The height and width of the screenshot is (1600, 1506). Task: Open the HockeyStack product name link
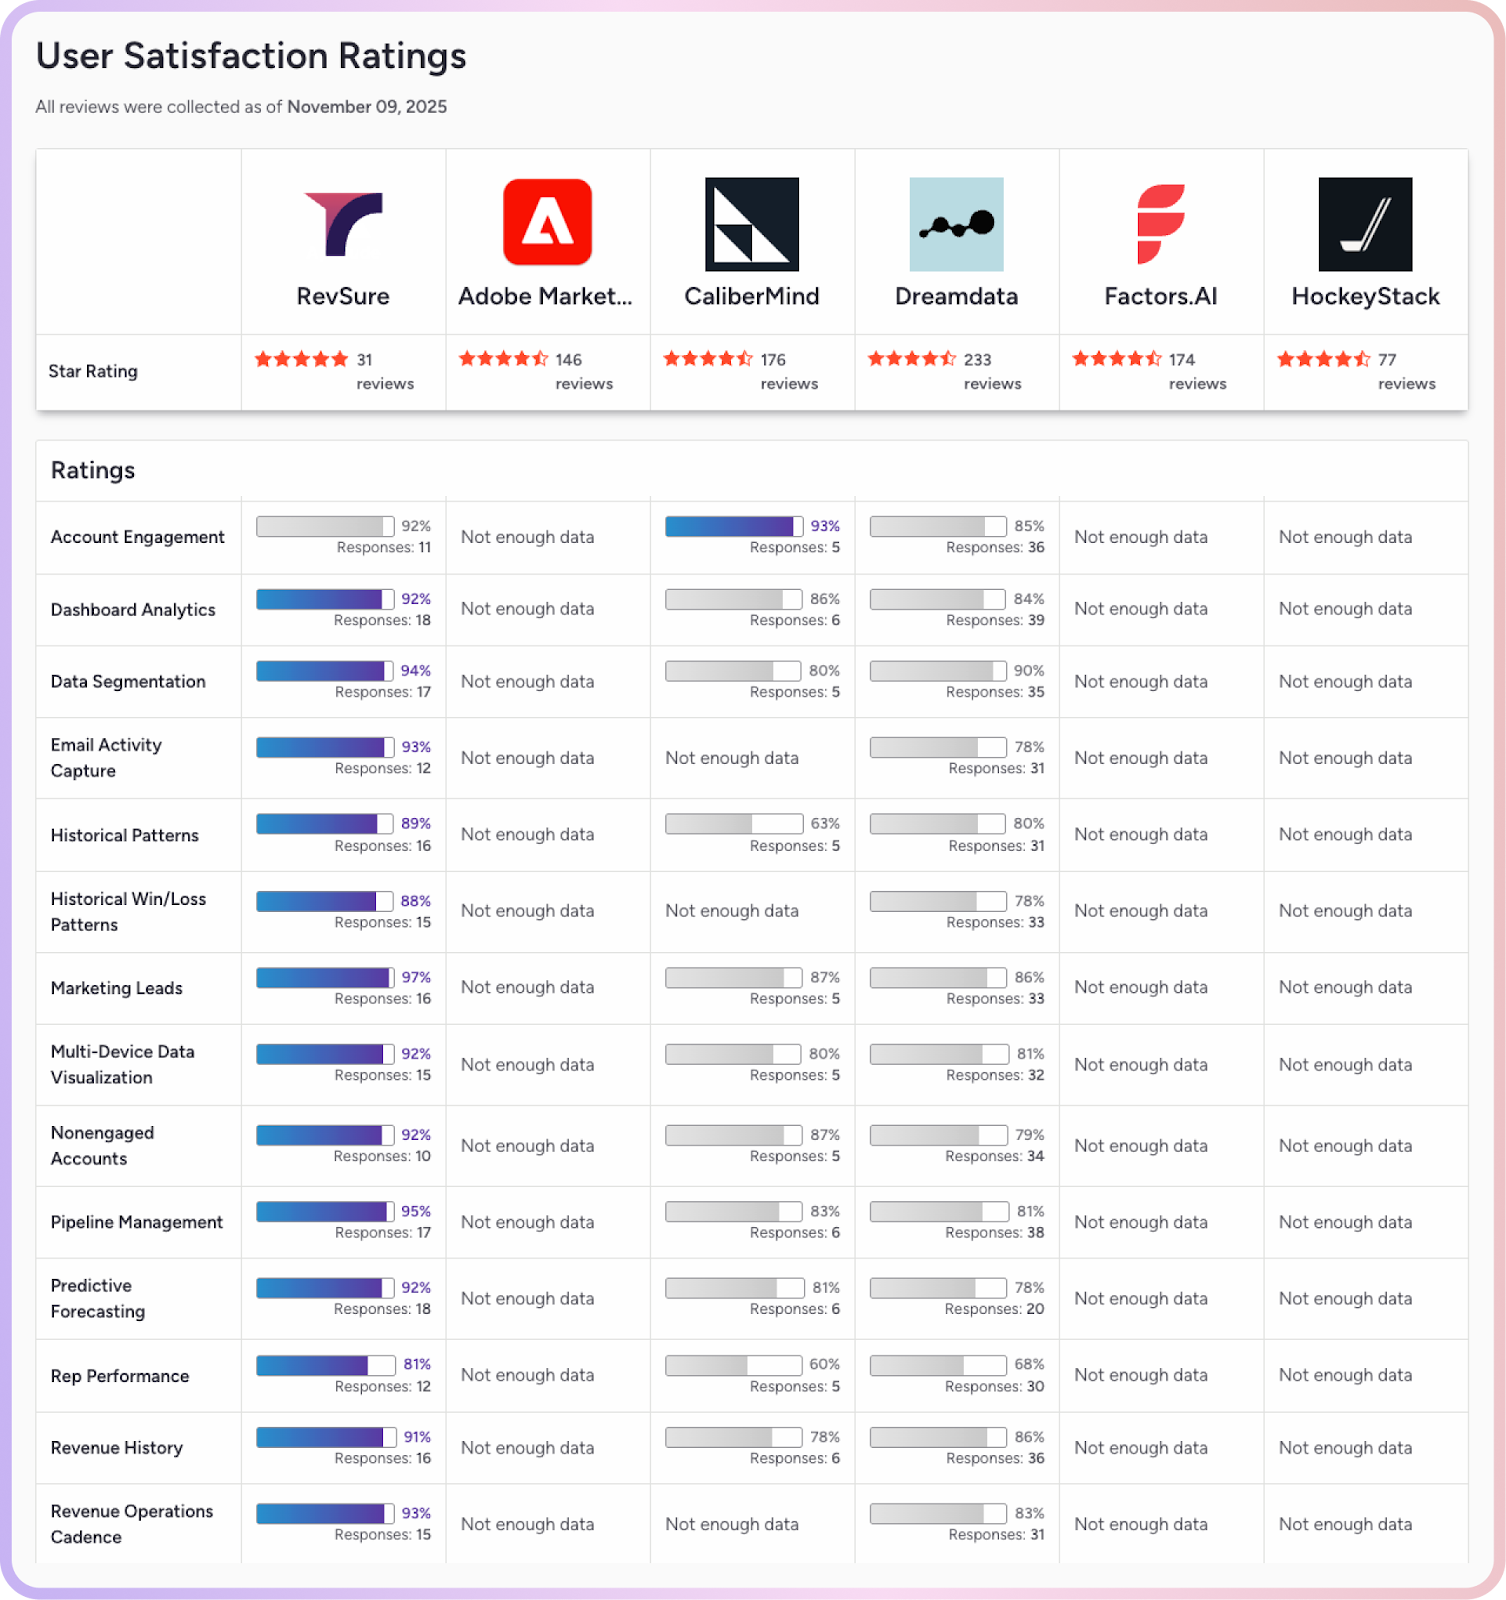tap(1365, 297)
